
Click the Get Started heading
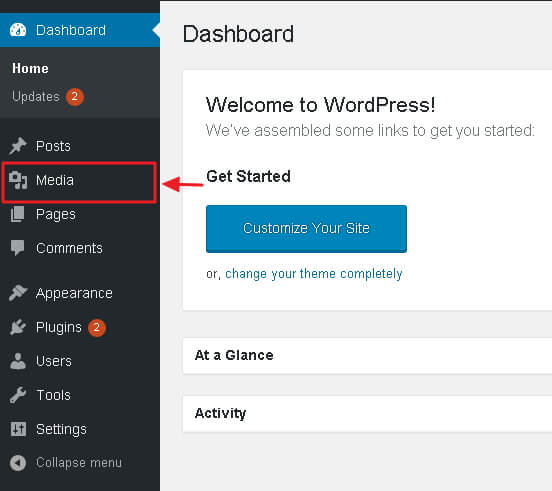(x=248, y=176)
